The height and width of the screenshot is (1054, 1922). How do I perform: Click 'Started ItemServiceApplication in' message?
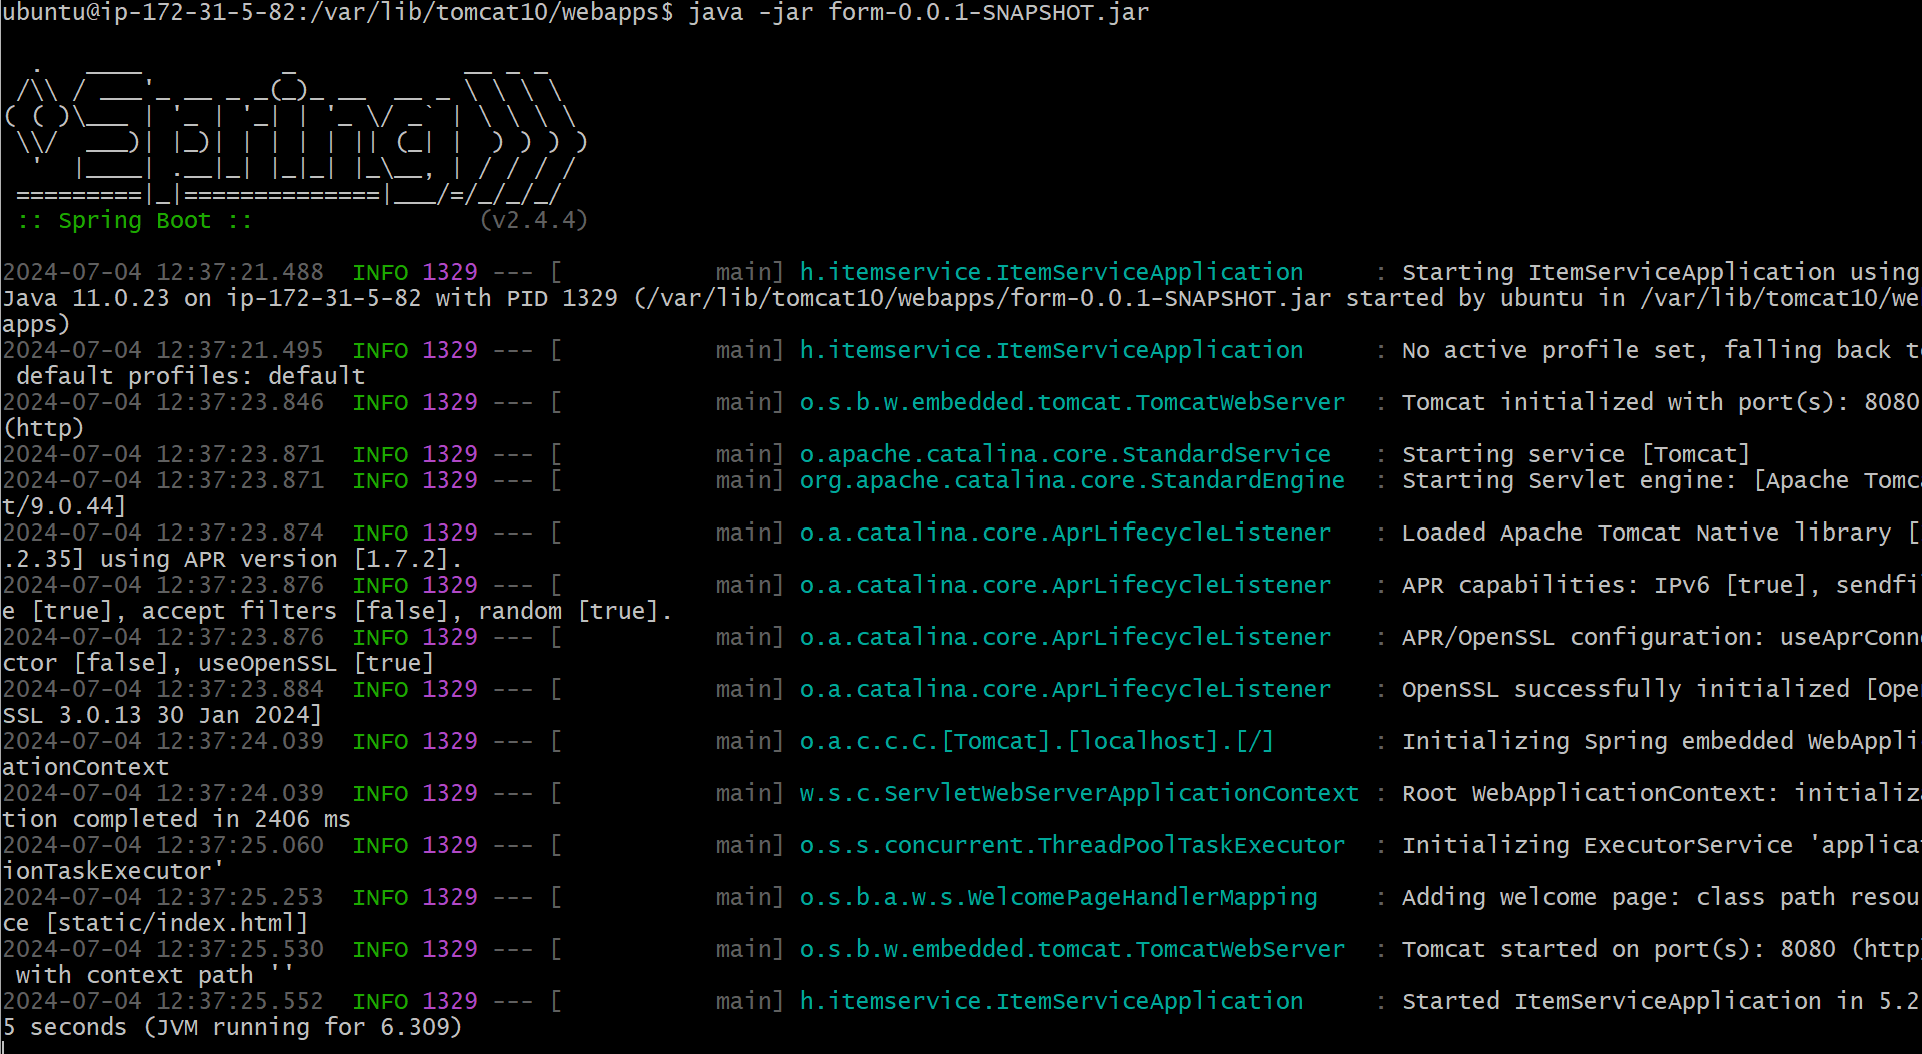(1632, 1001)
